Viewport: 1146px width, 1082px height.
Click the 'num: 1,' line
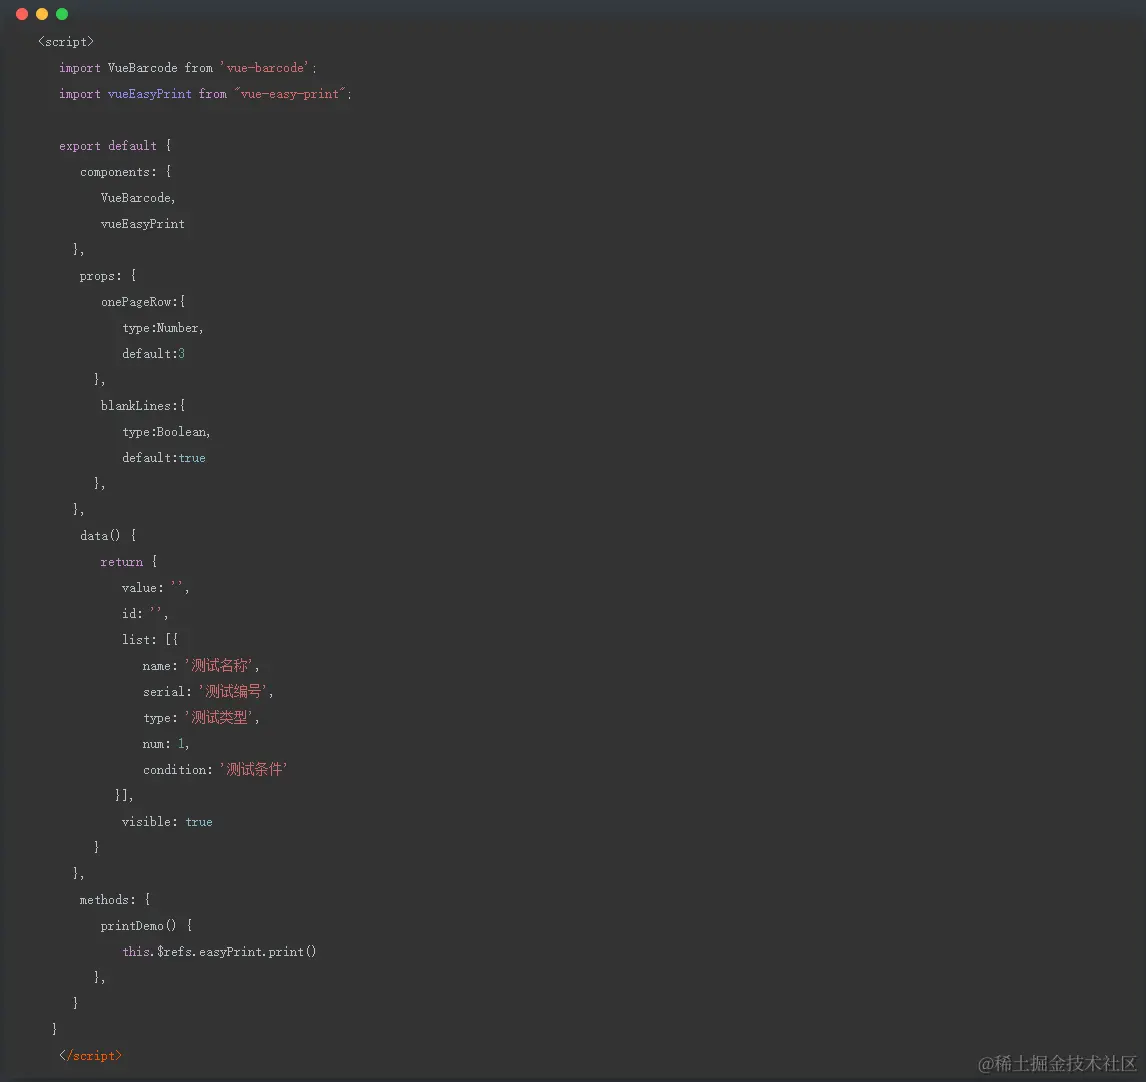pyautogui.click(x=166, y=744)
